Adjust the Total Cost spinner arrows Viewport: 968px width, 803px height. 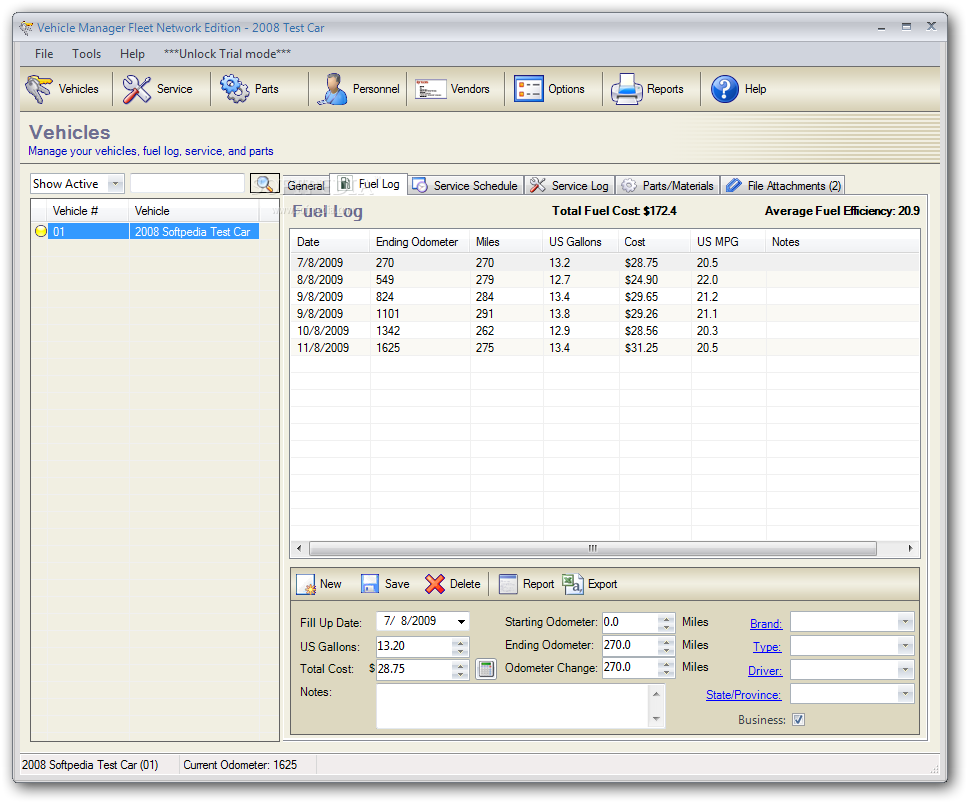(461, 669)
